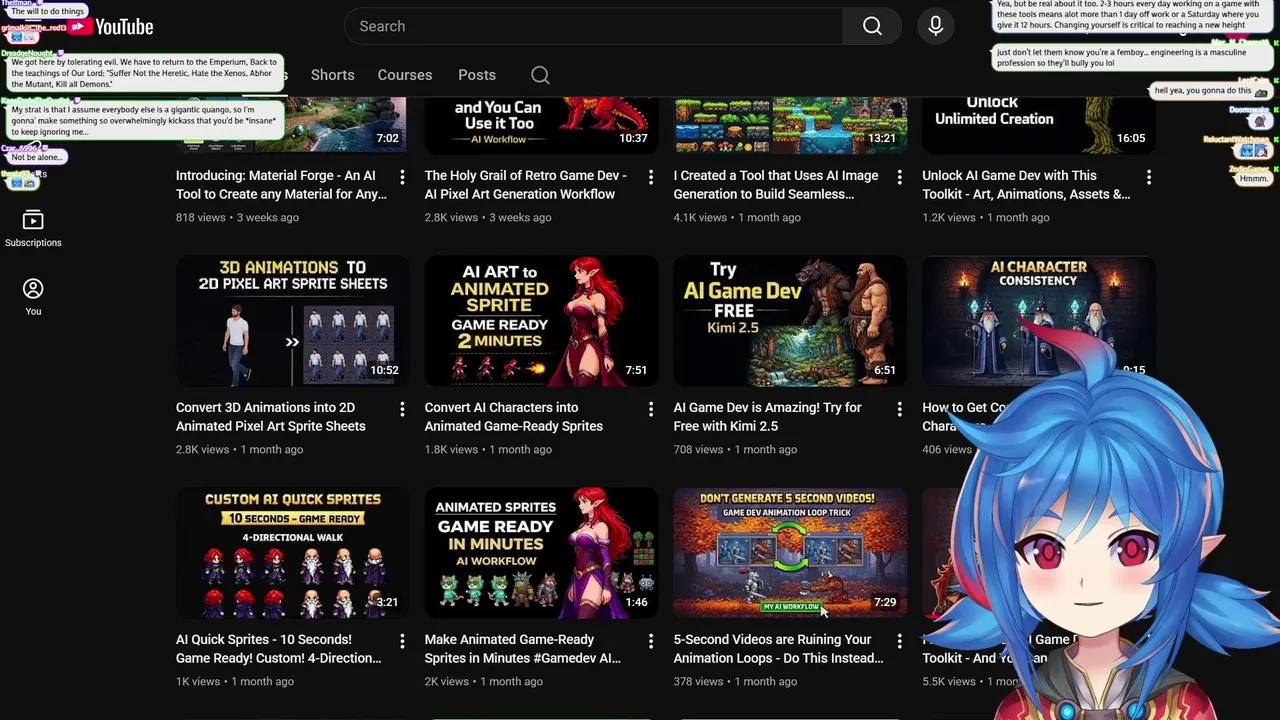
Task: Click '2.8K views • 3 weeks ago' text
Action: 488,217
